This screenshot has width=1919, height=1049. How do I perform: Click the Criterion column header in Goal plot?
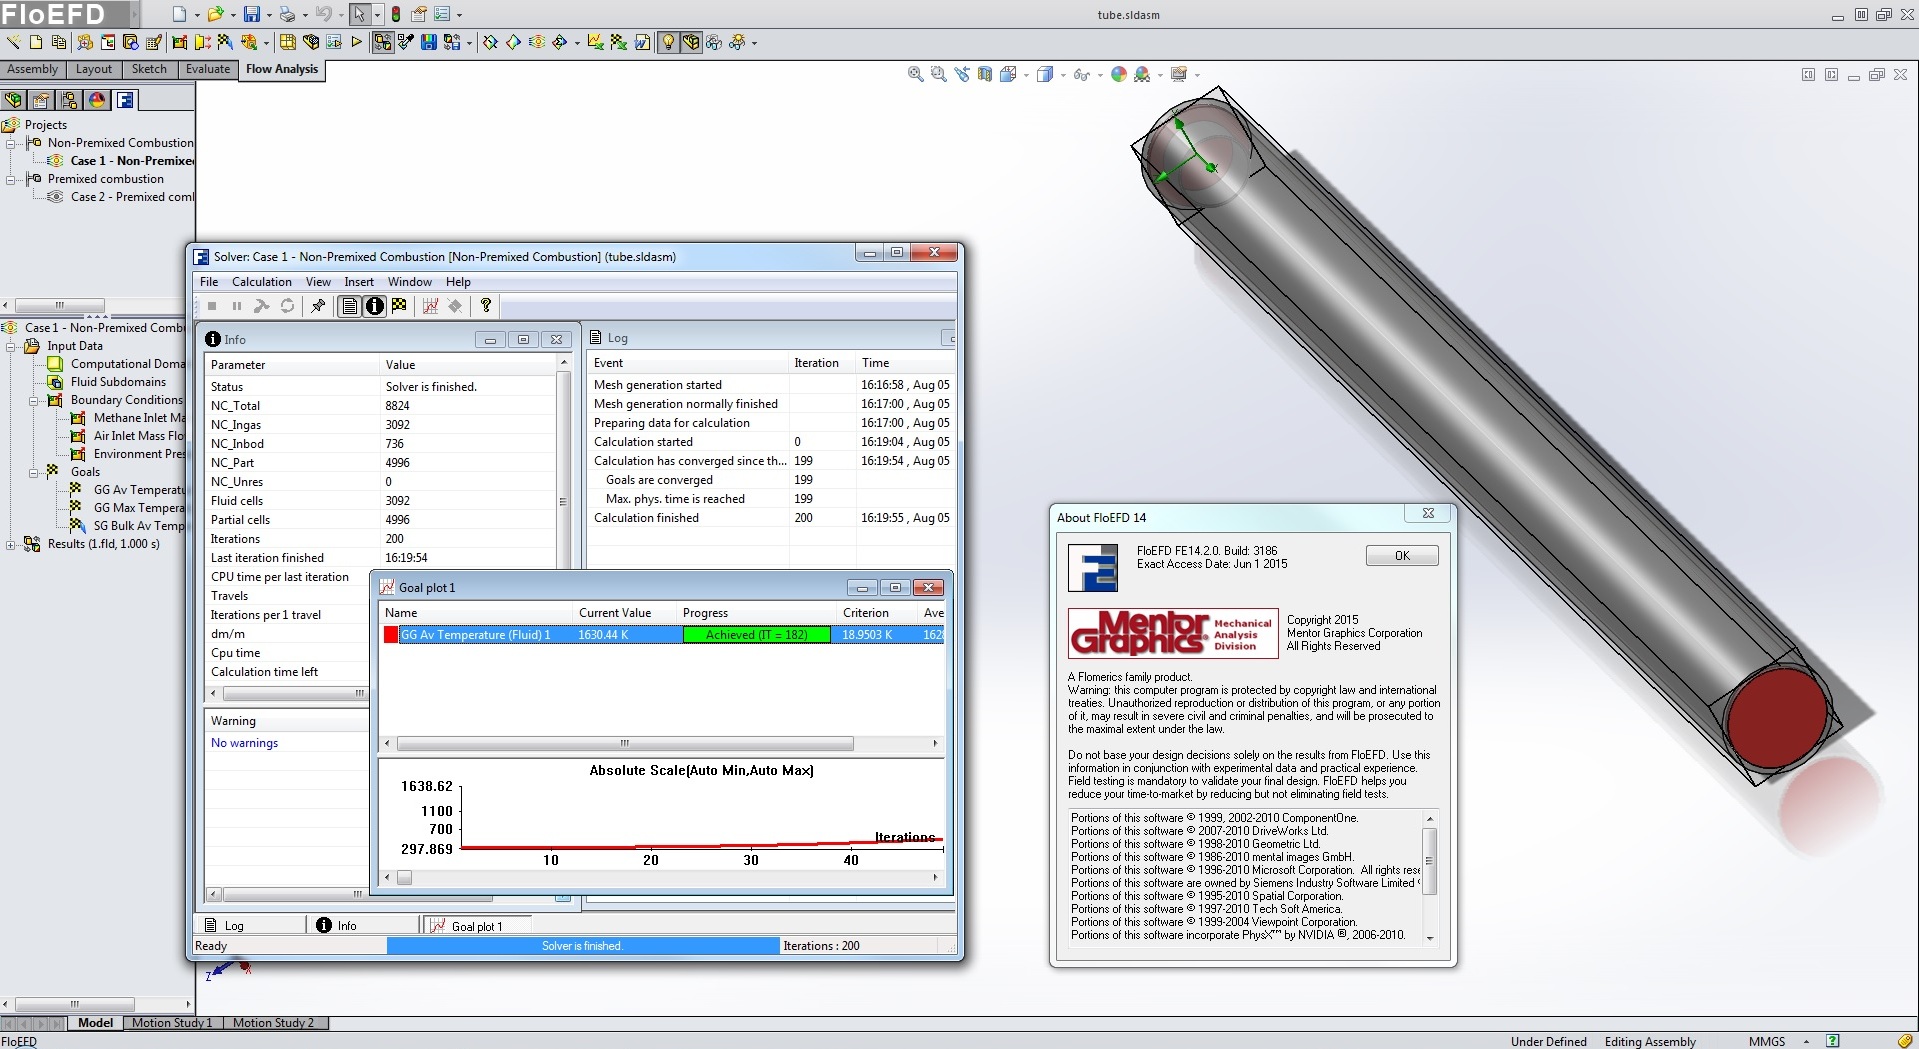coord(877,613)
